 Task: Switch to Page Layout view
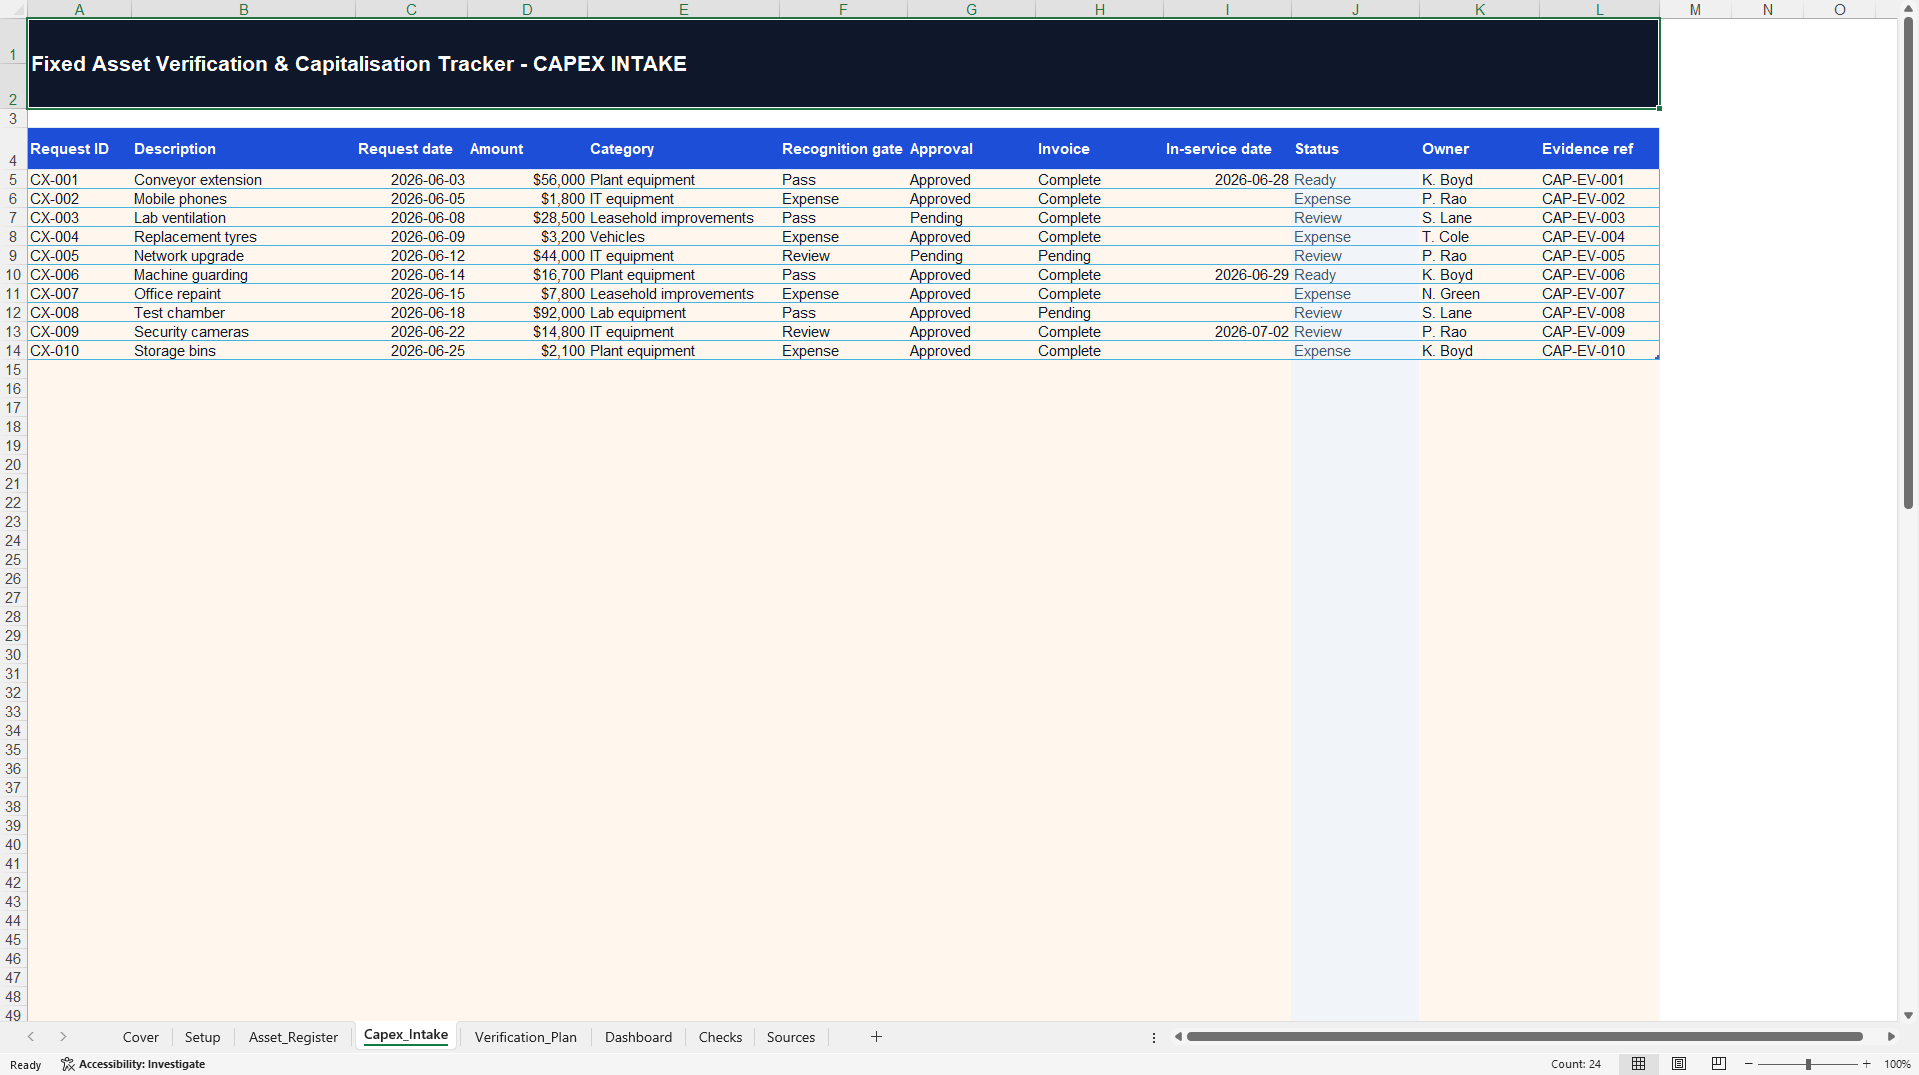pos(1679,1064)
